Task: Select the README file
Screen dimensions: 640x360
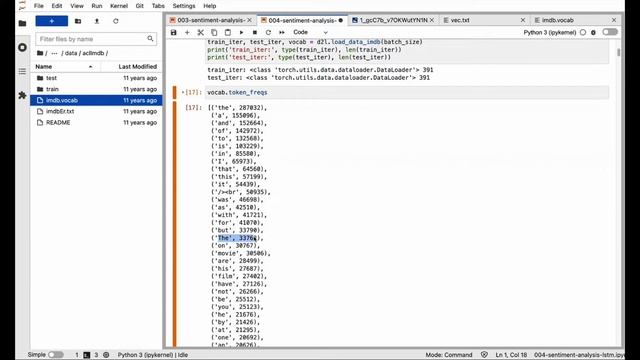Action: pyautogui.click(x=96, y=122)
